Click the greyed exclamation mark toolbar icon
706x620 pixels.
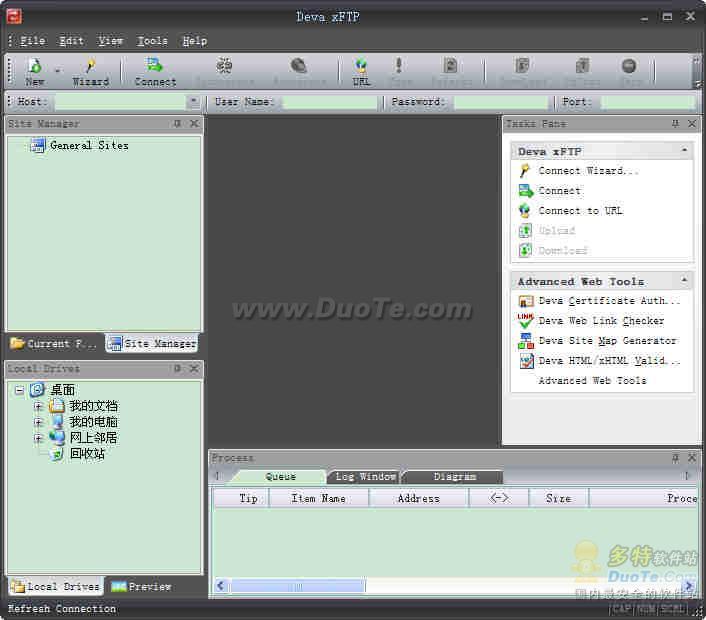[x=398, y=66]
